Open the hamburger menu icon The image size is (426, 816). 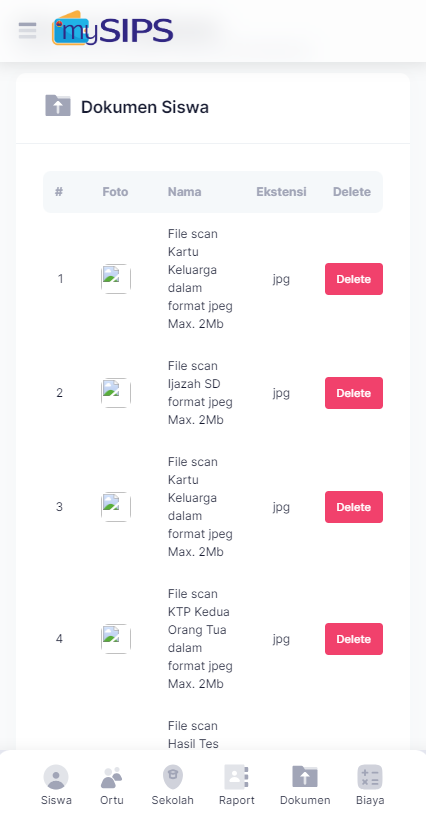[x=27, y=30]
